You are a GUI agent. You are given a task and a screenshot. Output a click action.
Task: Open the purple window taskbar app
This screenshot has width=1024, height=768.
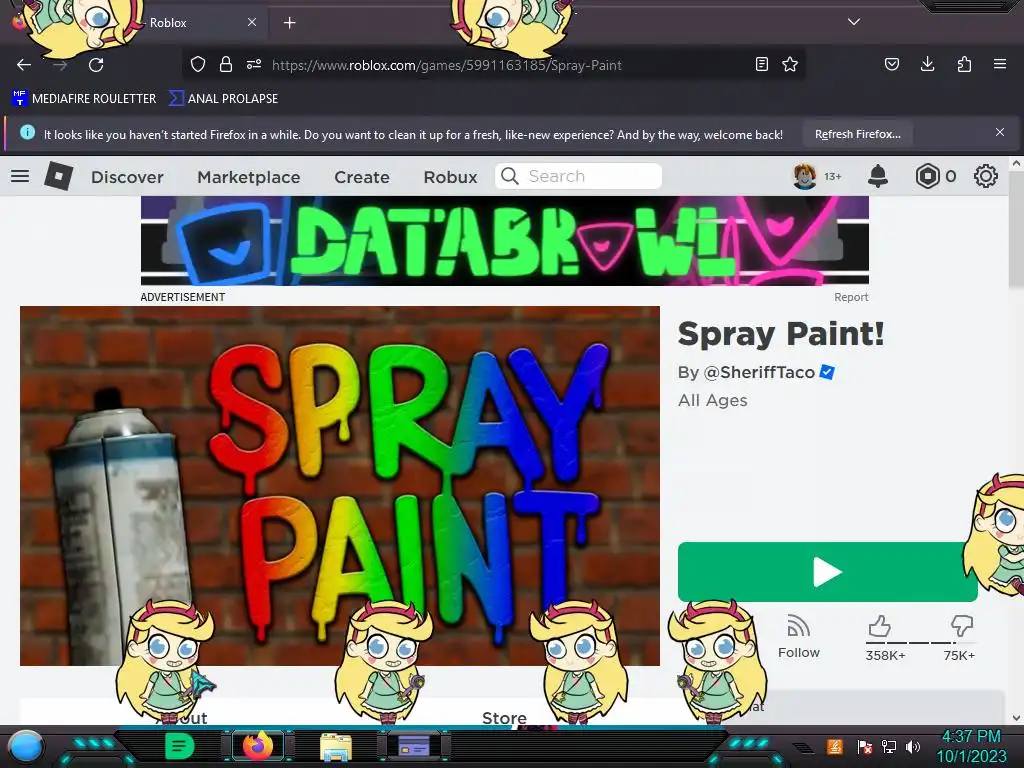point(414,746)
